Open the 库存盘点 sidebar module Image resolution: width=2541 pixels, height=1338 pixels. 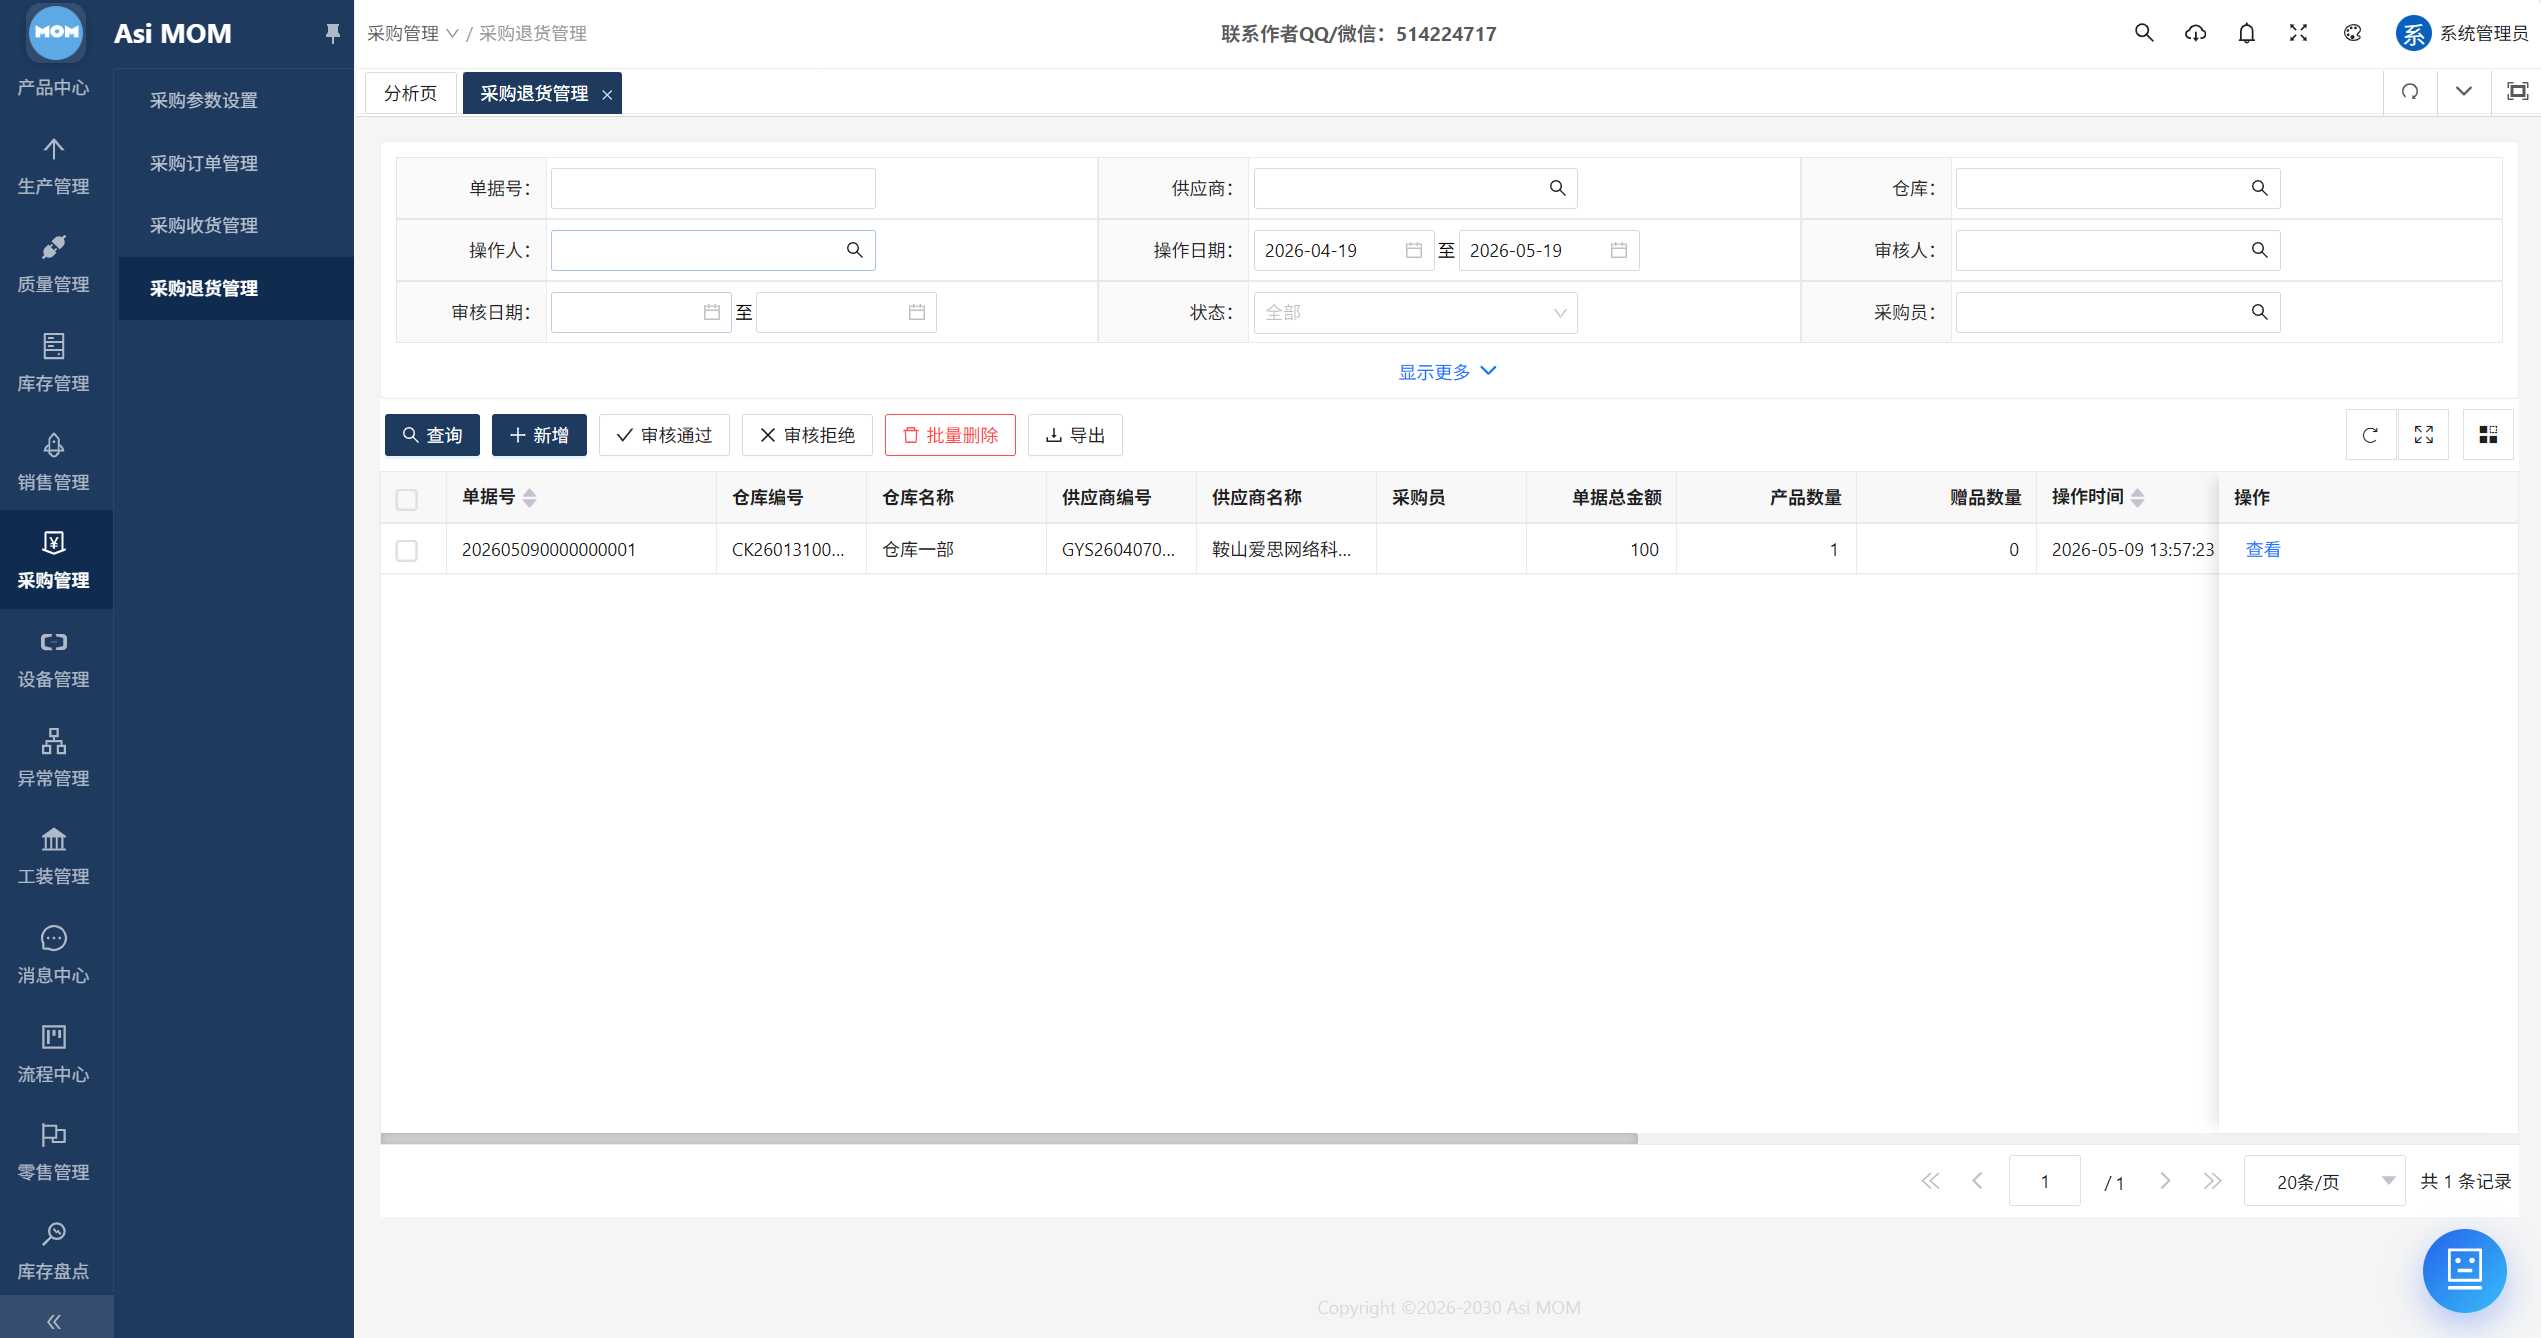click(55, 1251)
